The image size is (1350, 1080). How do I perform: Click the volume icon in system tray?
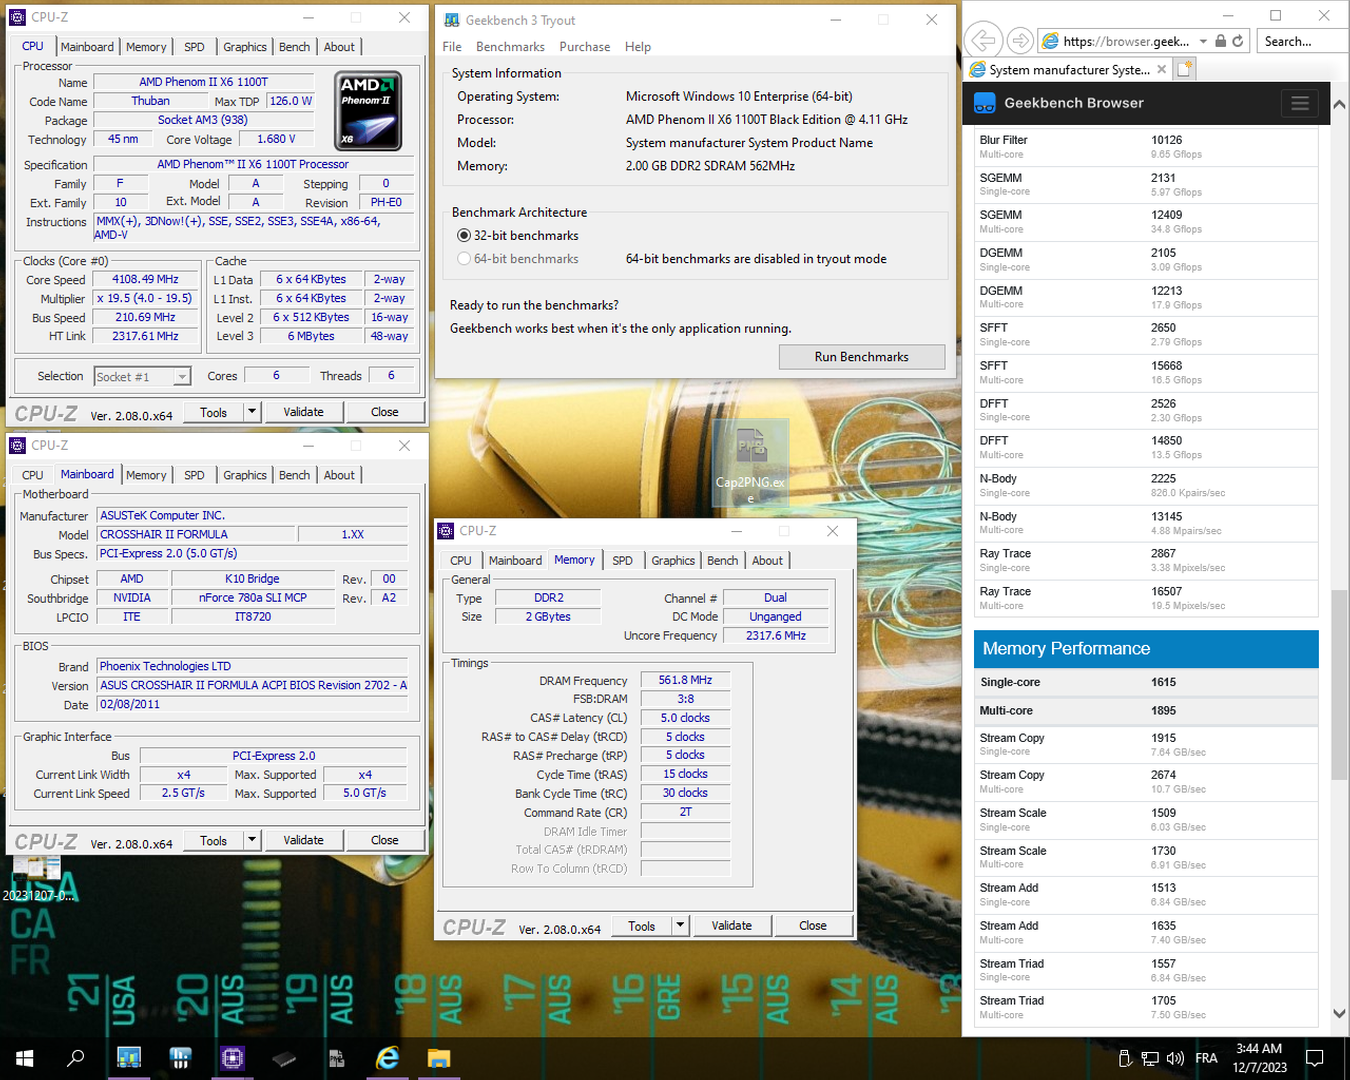[1175, 1058]
